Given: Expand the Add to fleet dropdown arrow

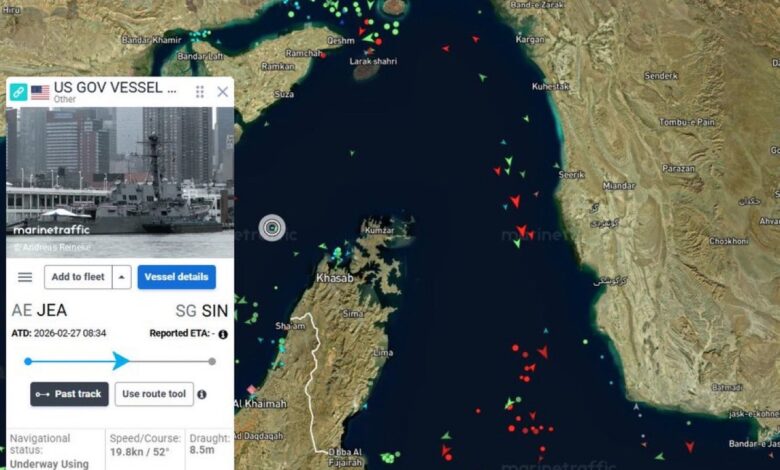Looking at the screenshot, I should pyautogui.click(x=121, y=277).
